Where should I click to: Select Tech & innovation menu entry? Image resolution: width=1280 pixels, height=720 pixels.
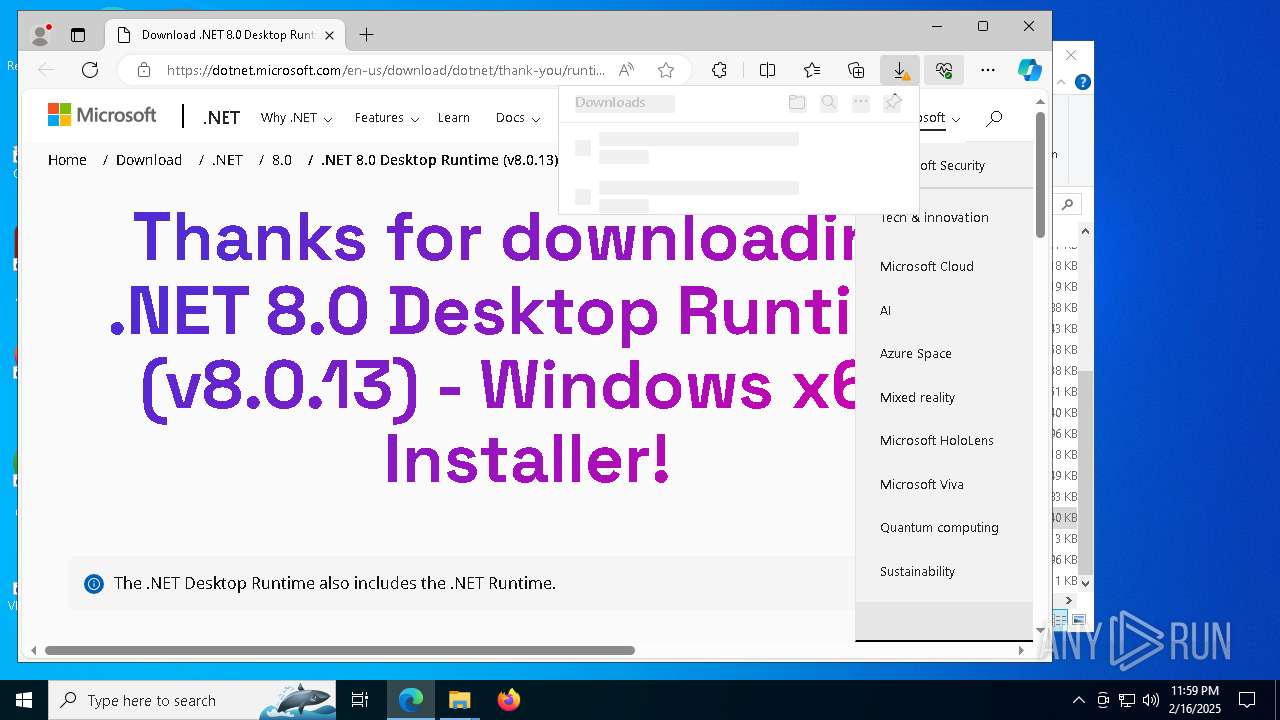(934, 217)
